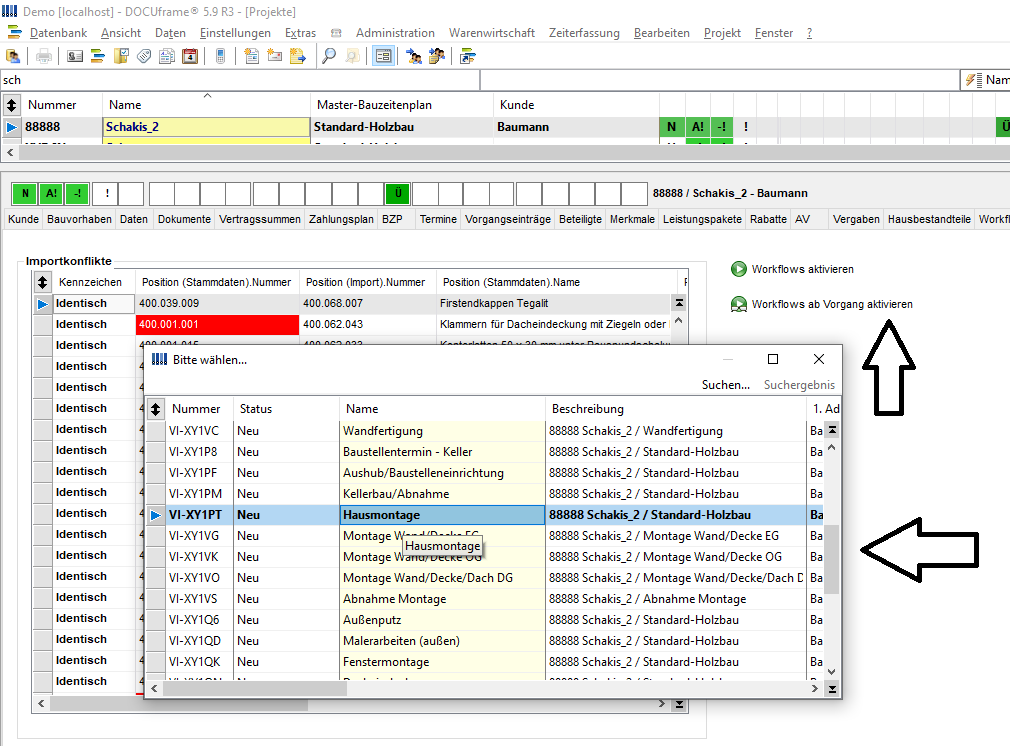Viewport: 1010px width, 746px height.
Task: Toggle the green Ü status box in detail panel
Action: 398,193
